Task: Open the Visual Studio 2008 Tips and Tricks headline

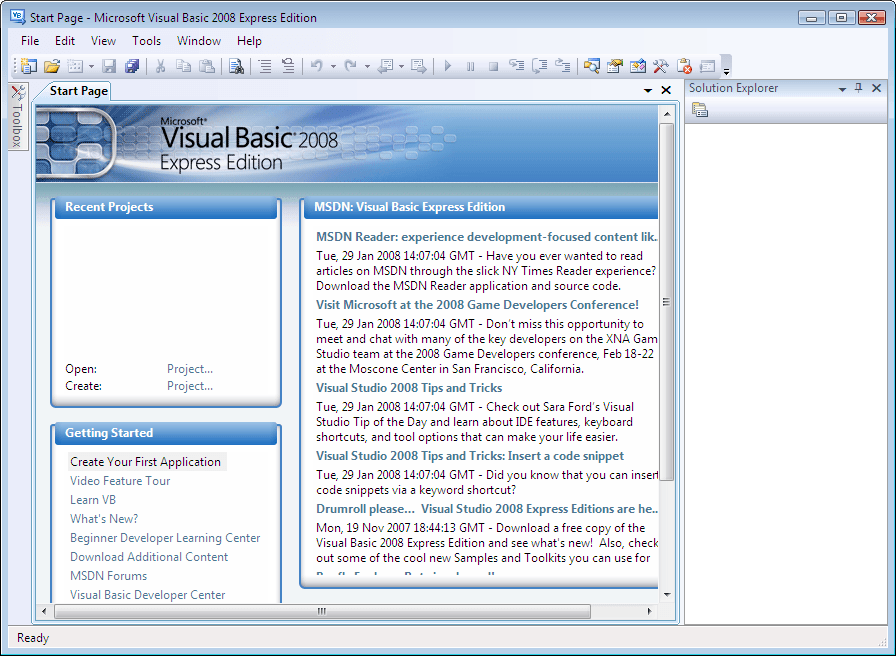Action: [409, 388]
